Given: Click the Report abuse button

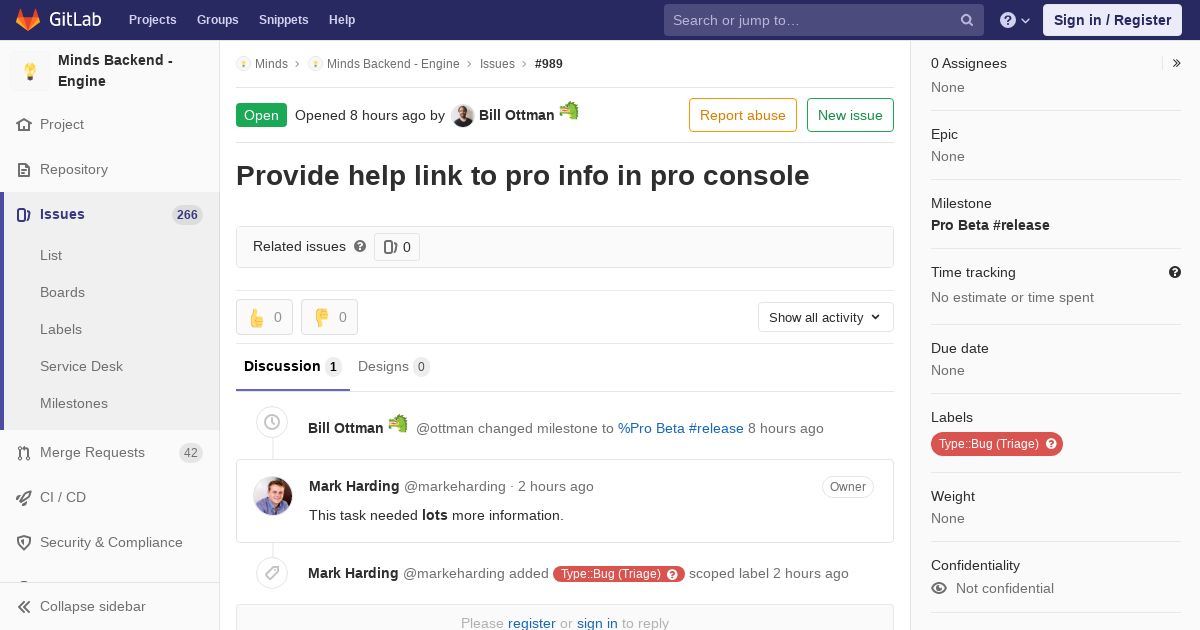Looking at the screenshot, I should click(743, 115).
